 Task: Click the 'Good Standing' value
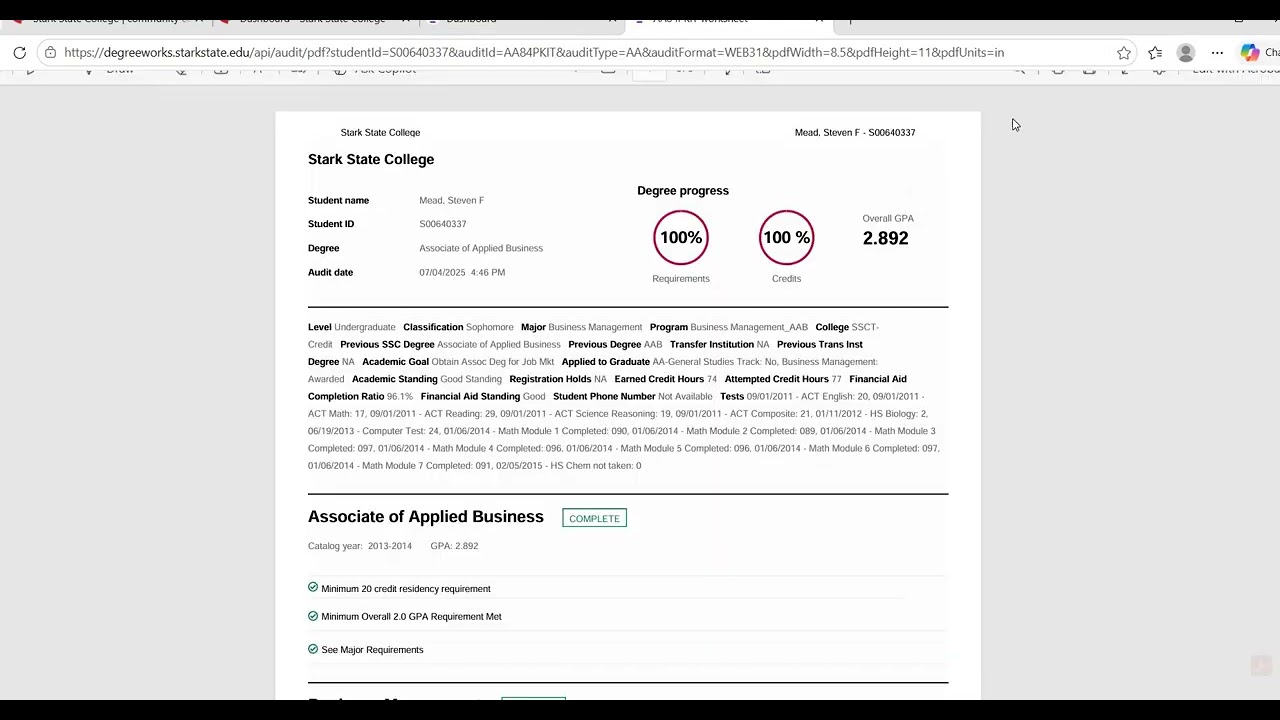(471, 379)
